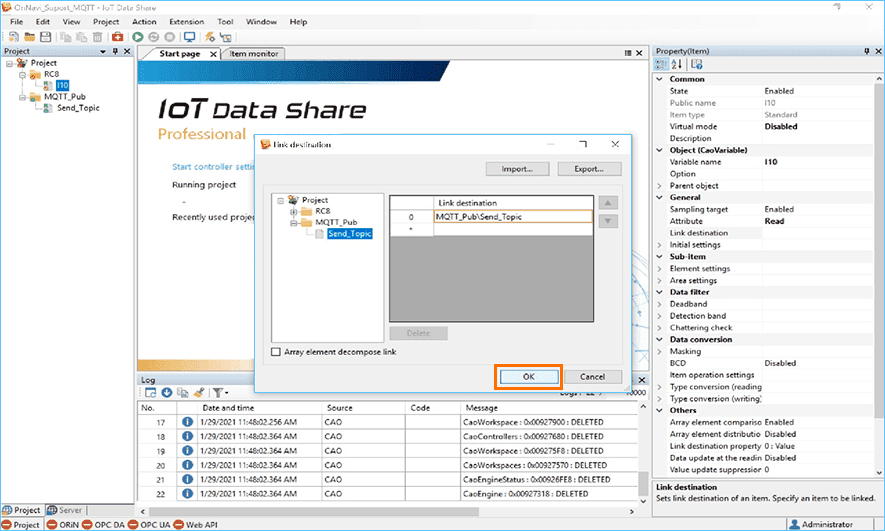Confirm link destination with OK
885x531 pixels.
[x=529, y=377]
